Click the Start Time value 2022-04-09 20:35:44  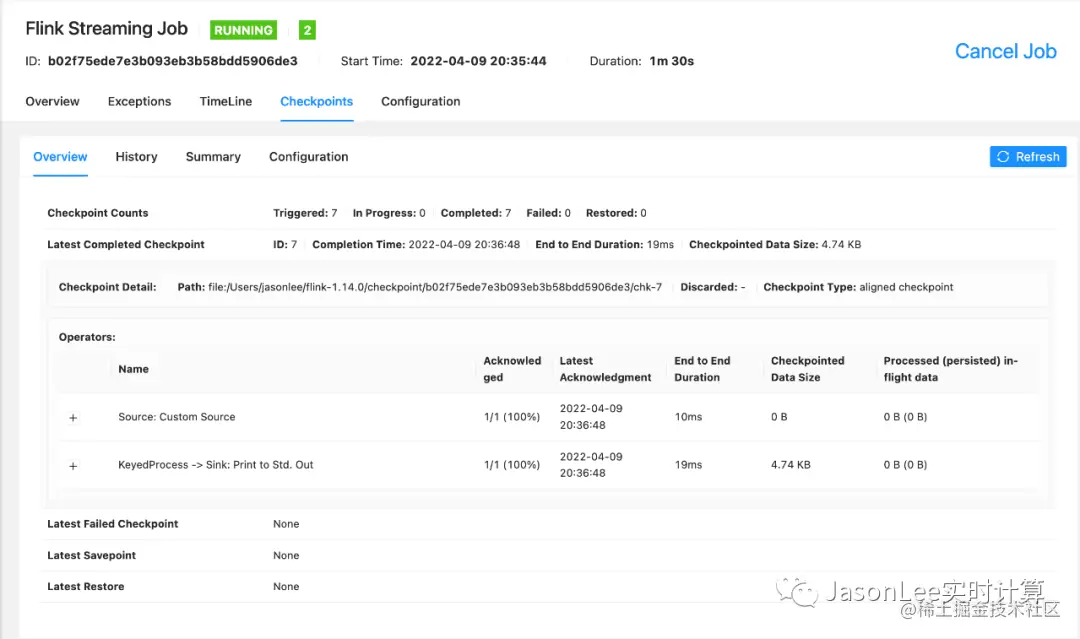[478, 61]
